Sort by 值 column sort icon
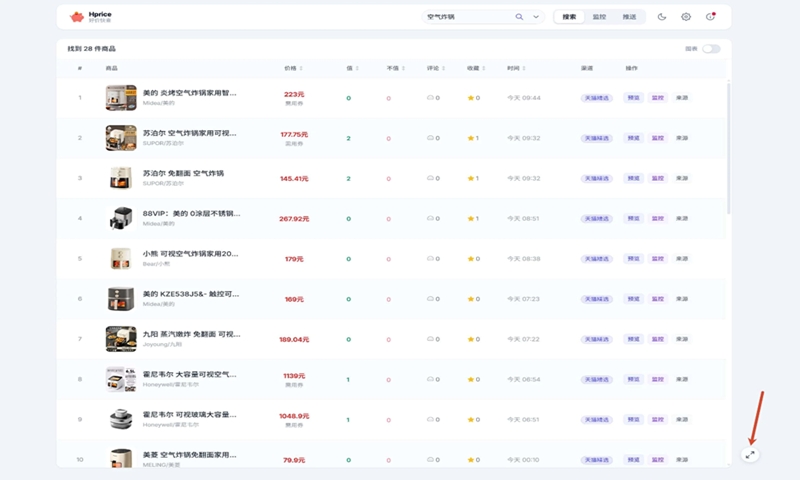The image size is (800, 480). pos(357,68)
